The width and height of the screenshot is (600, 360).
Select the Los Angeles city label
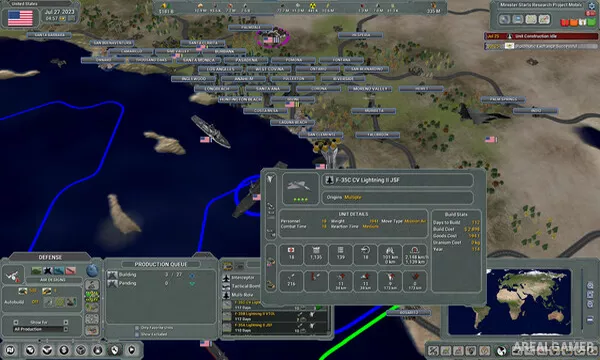[x=220, y=69]
